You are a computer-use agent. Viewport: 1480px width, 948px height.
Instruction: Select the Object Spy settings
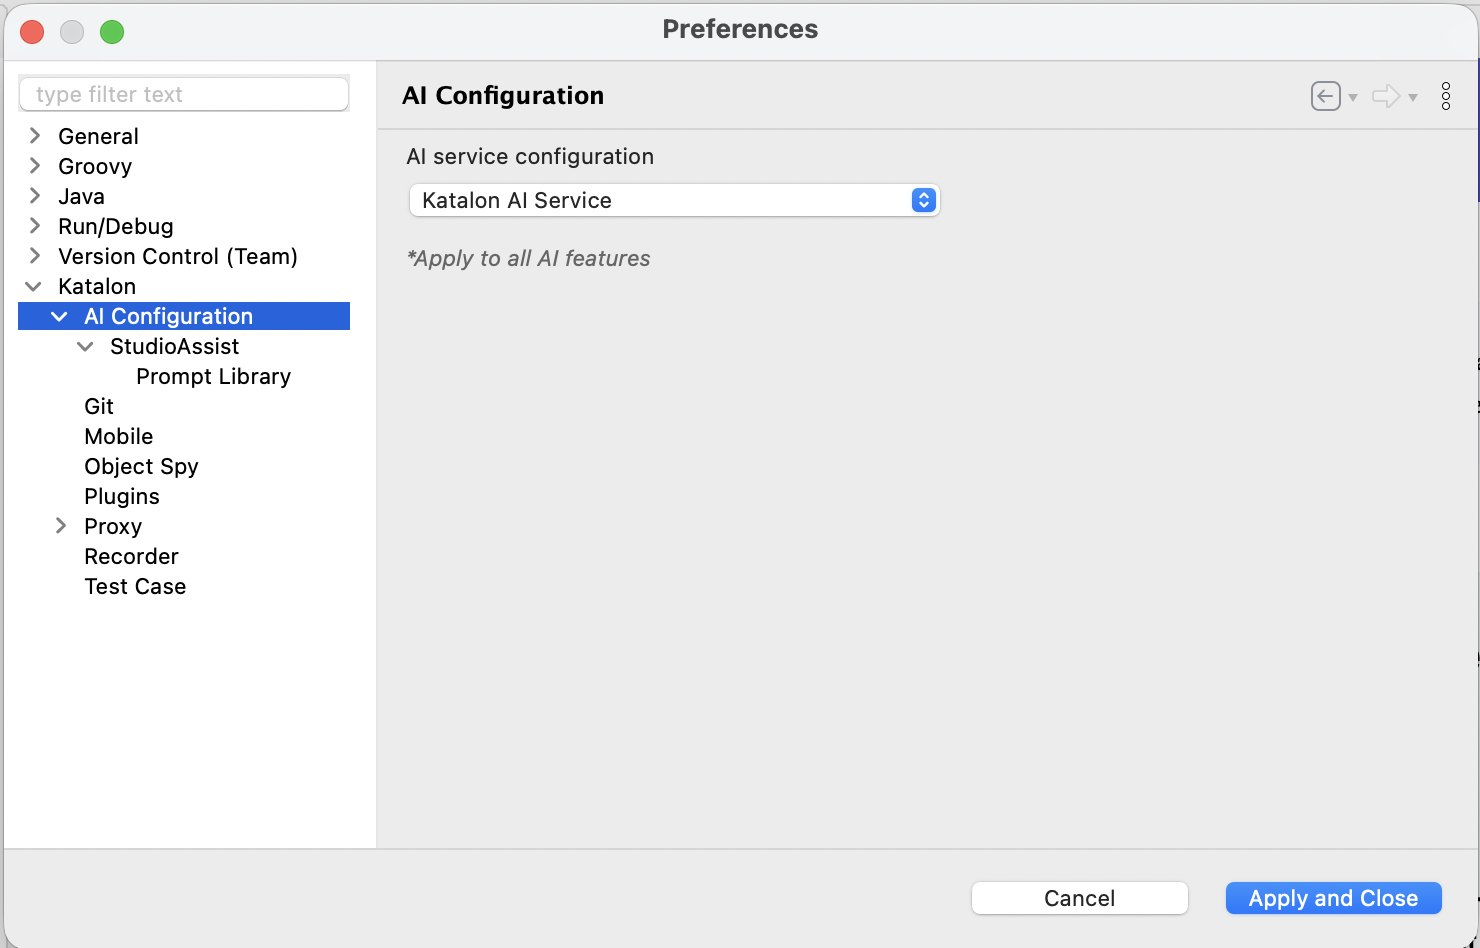pyautogui.click(x=141, y=466)
